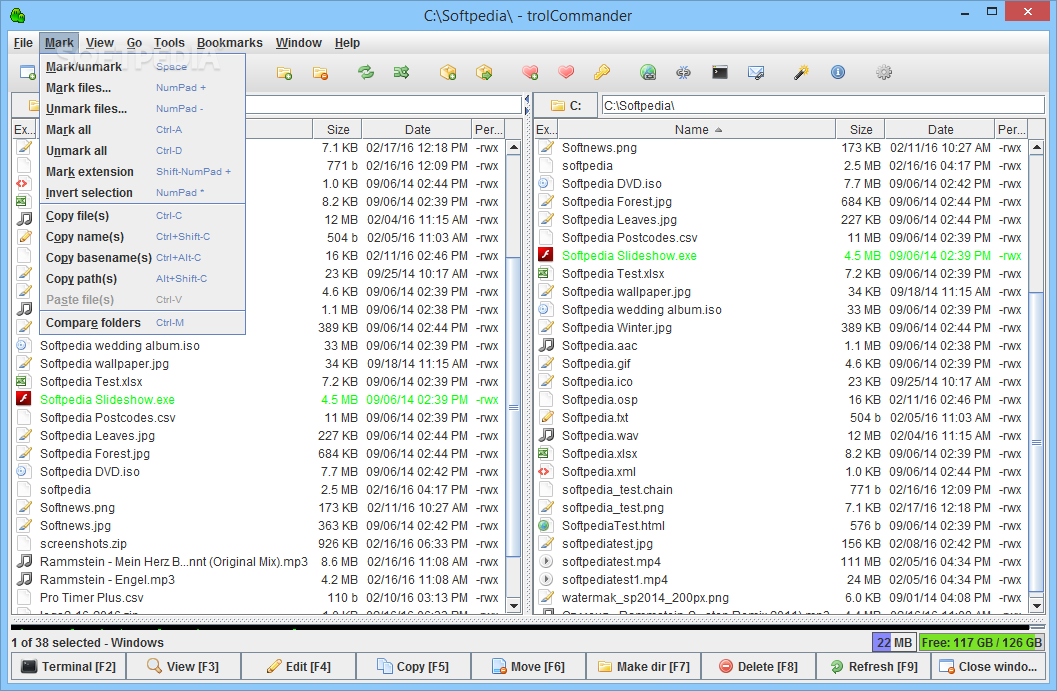Screen dimensions: 1057x691
Task: Sort right panel by Size column
Action: (860, 129)
